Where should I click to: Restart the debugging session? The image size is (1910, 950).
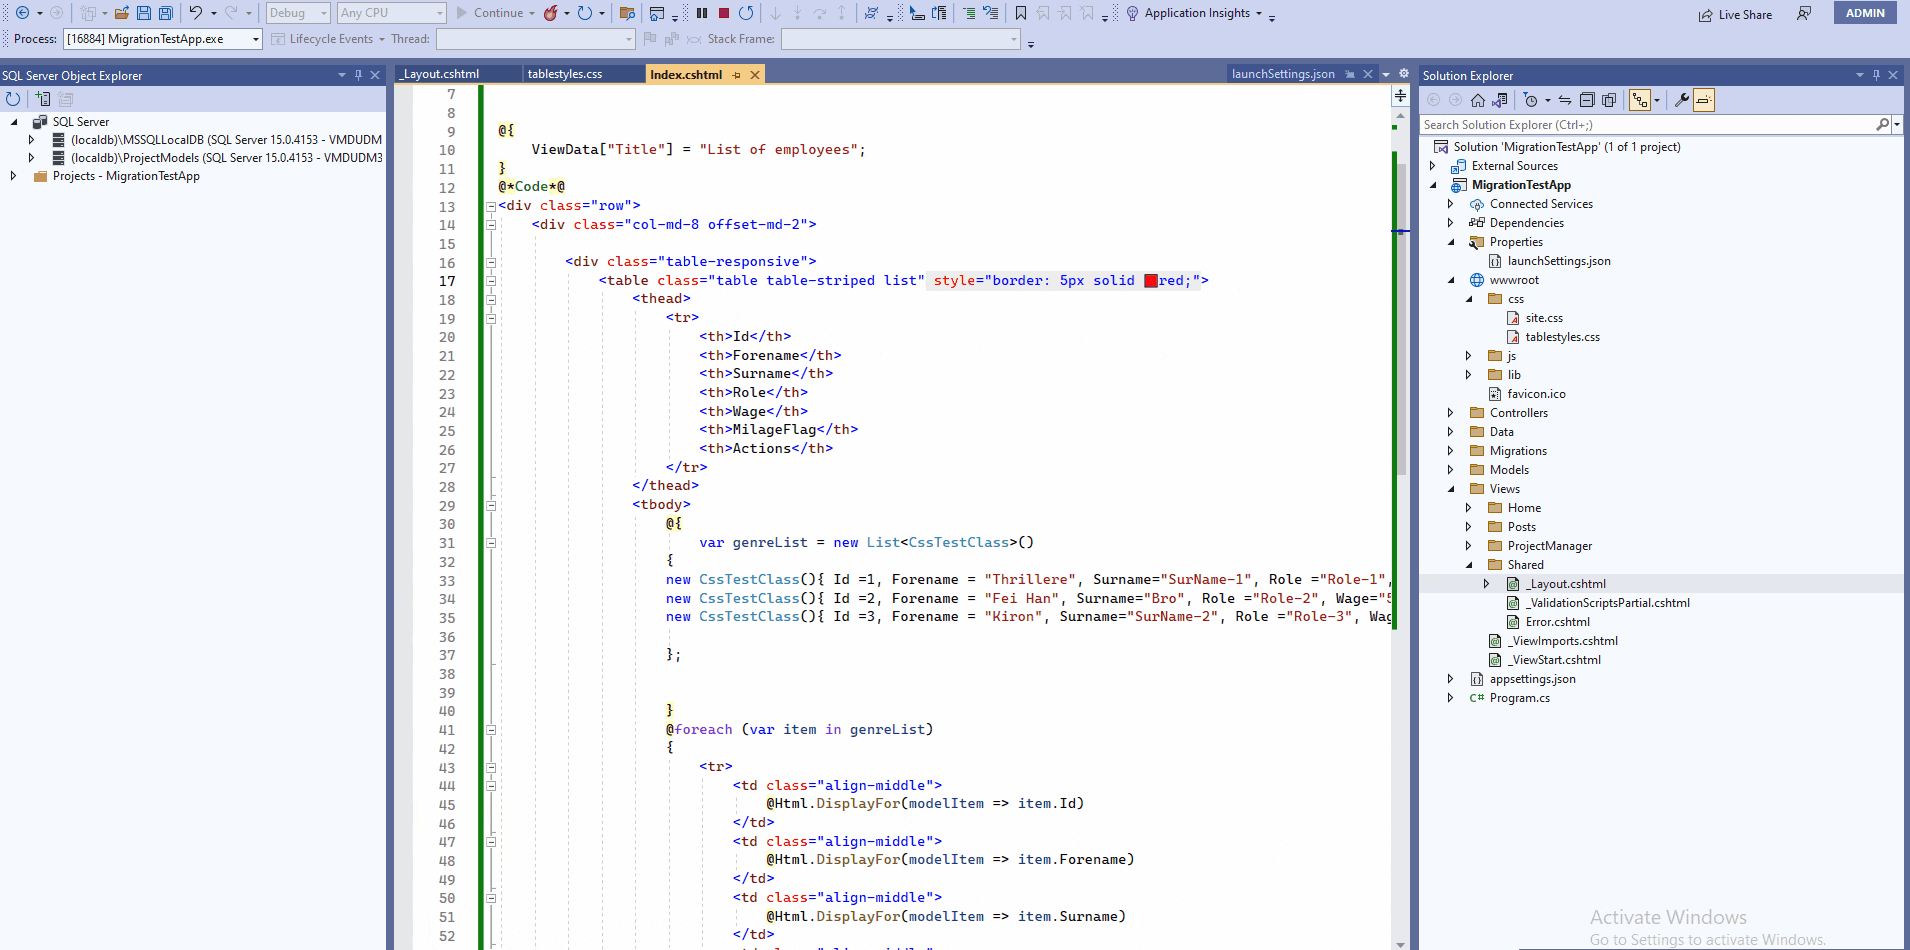tap(748, 12)
